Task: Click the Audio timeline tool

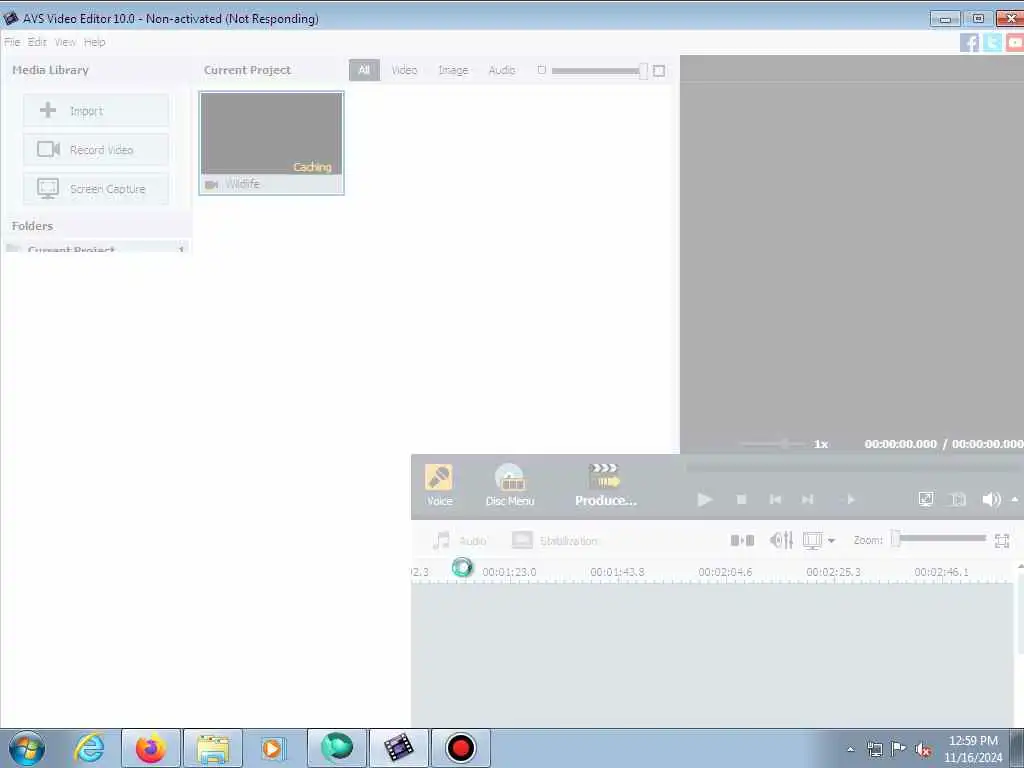Action: pos(460,541)
